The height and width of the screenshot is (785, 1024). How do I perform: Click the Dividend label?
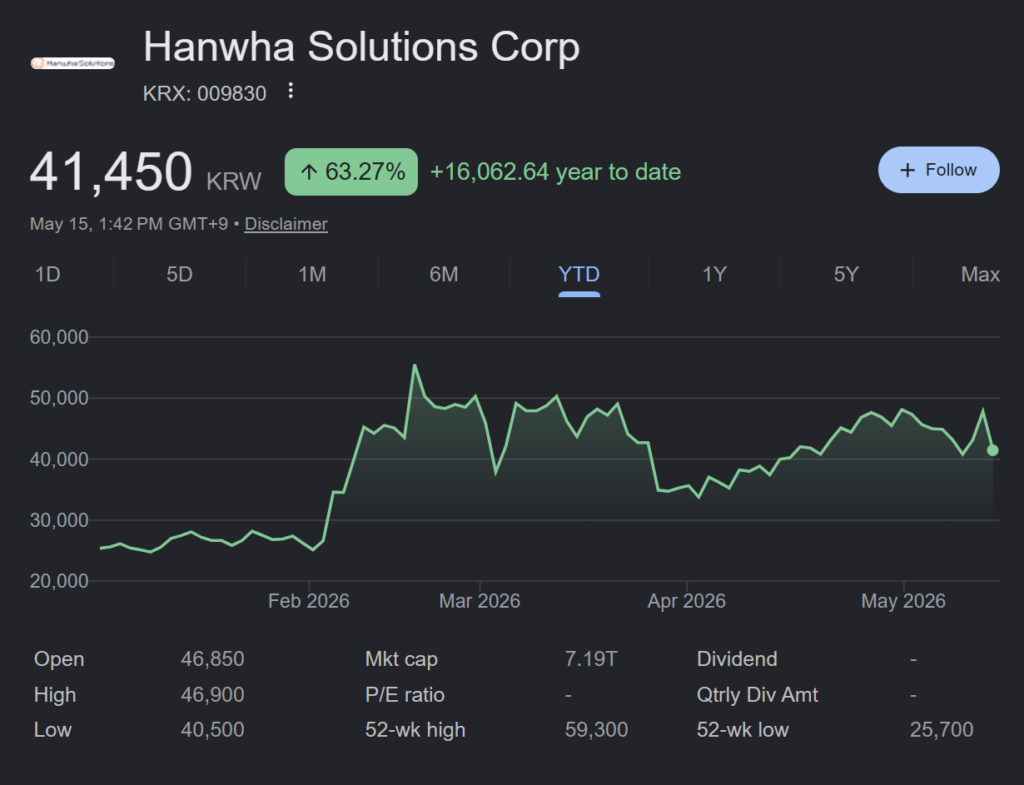(737, 659)
